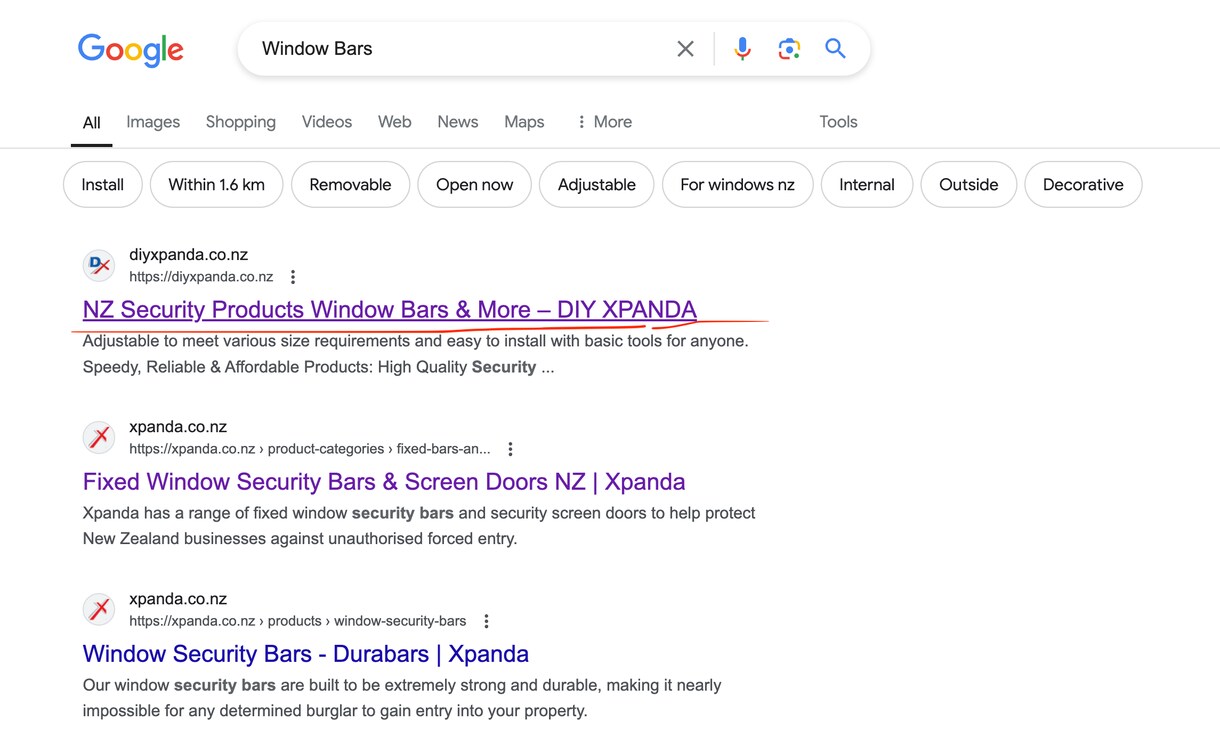Expand the More menu

tap(604, 122)
